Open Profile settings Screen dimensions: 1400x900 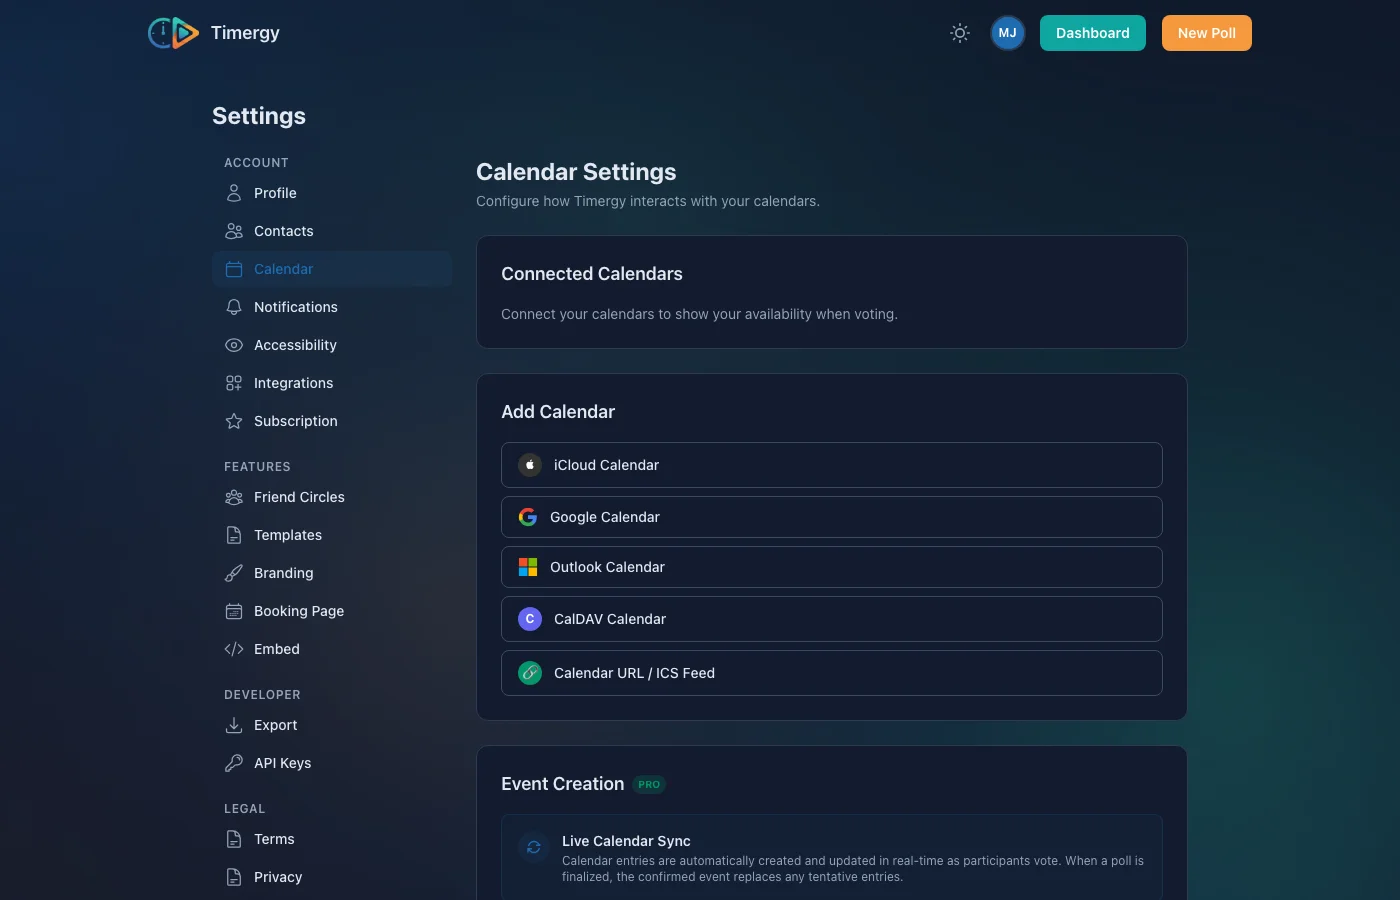click(x=332, y=193)
